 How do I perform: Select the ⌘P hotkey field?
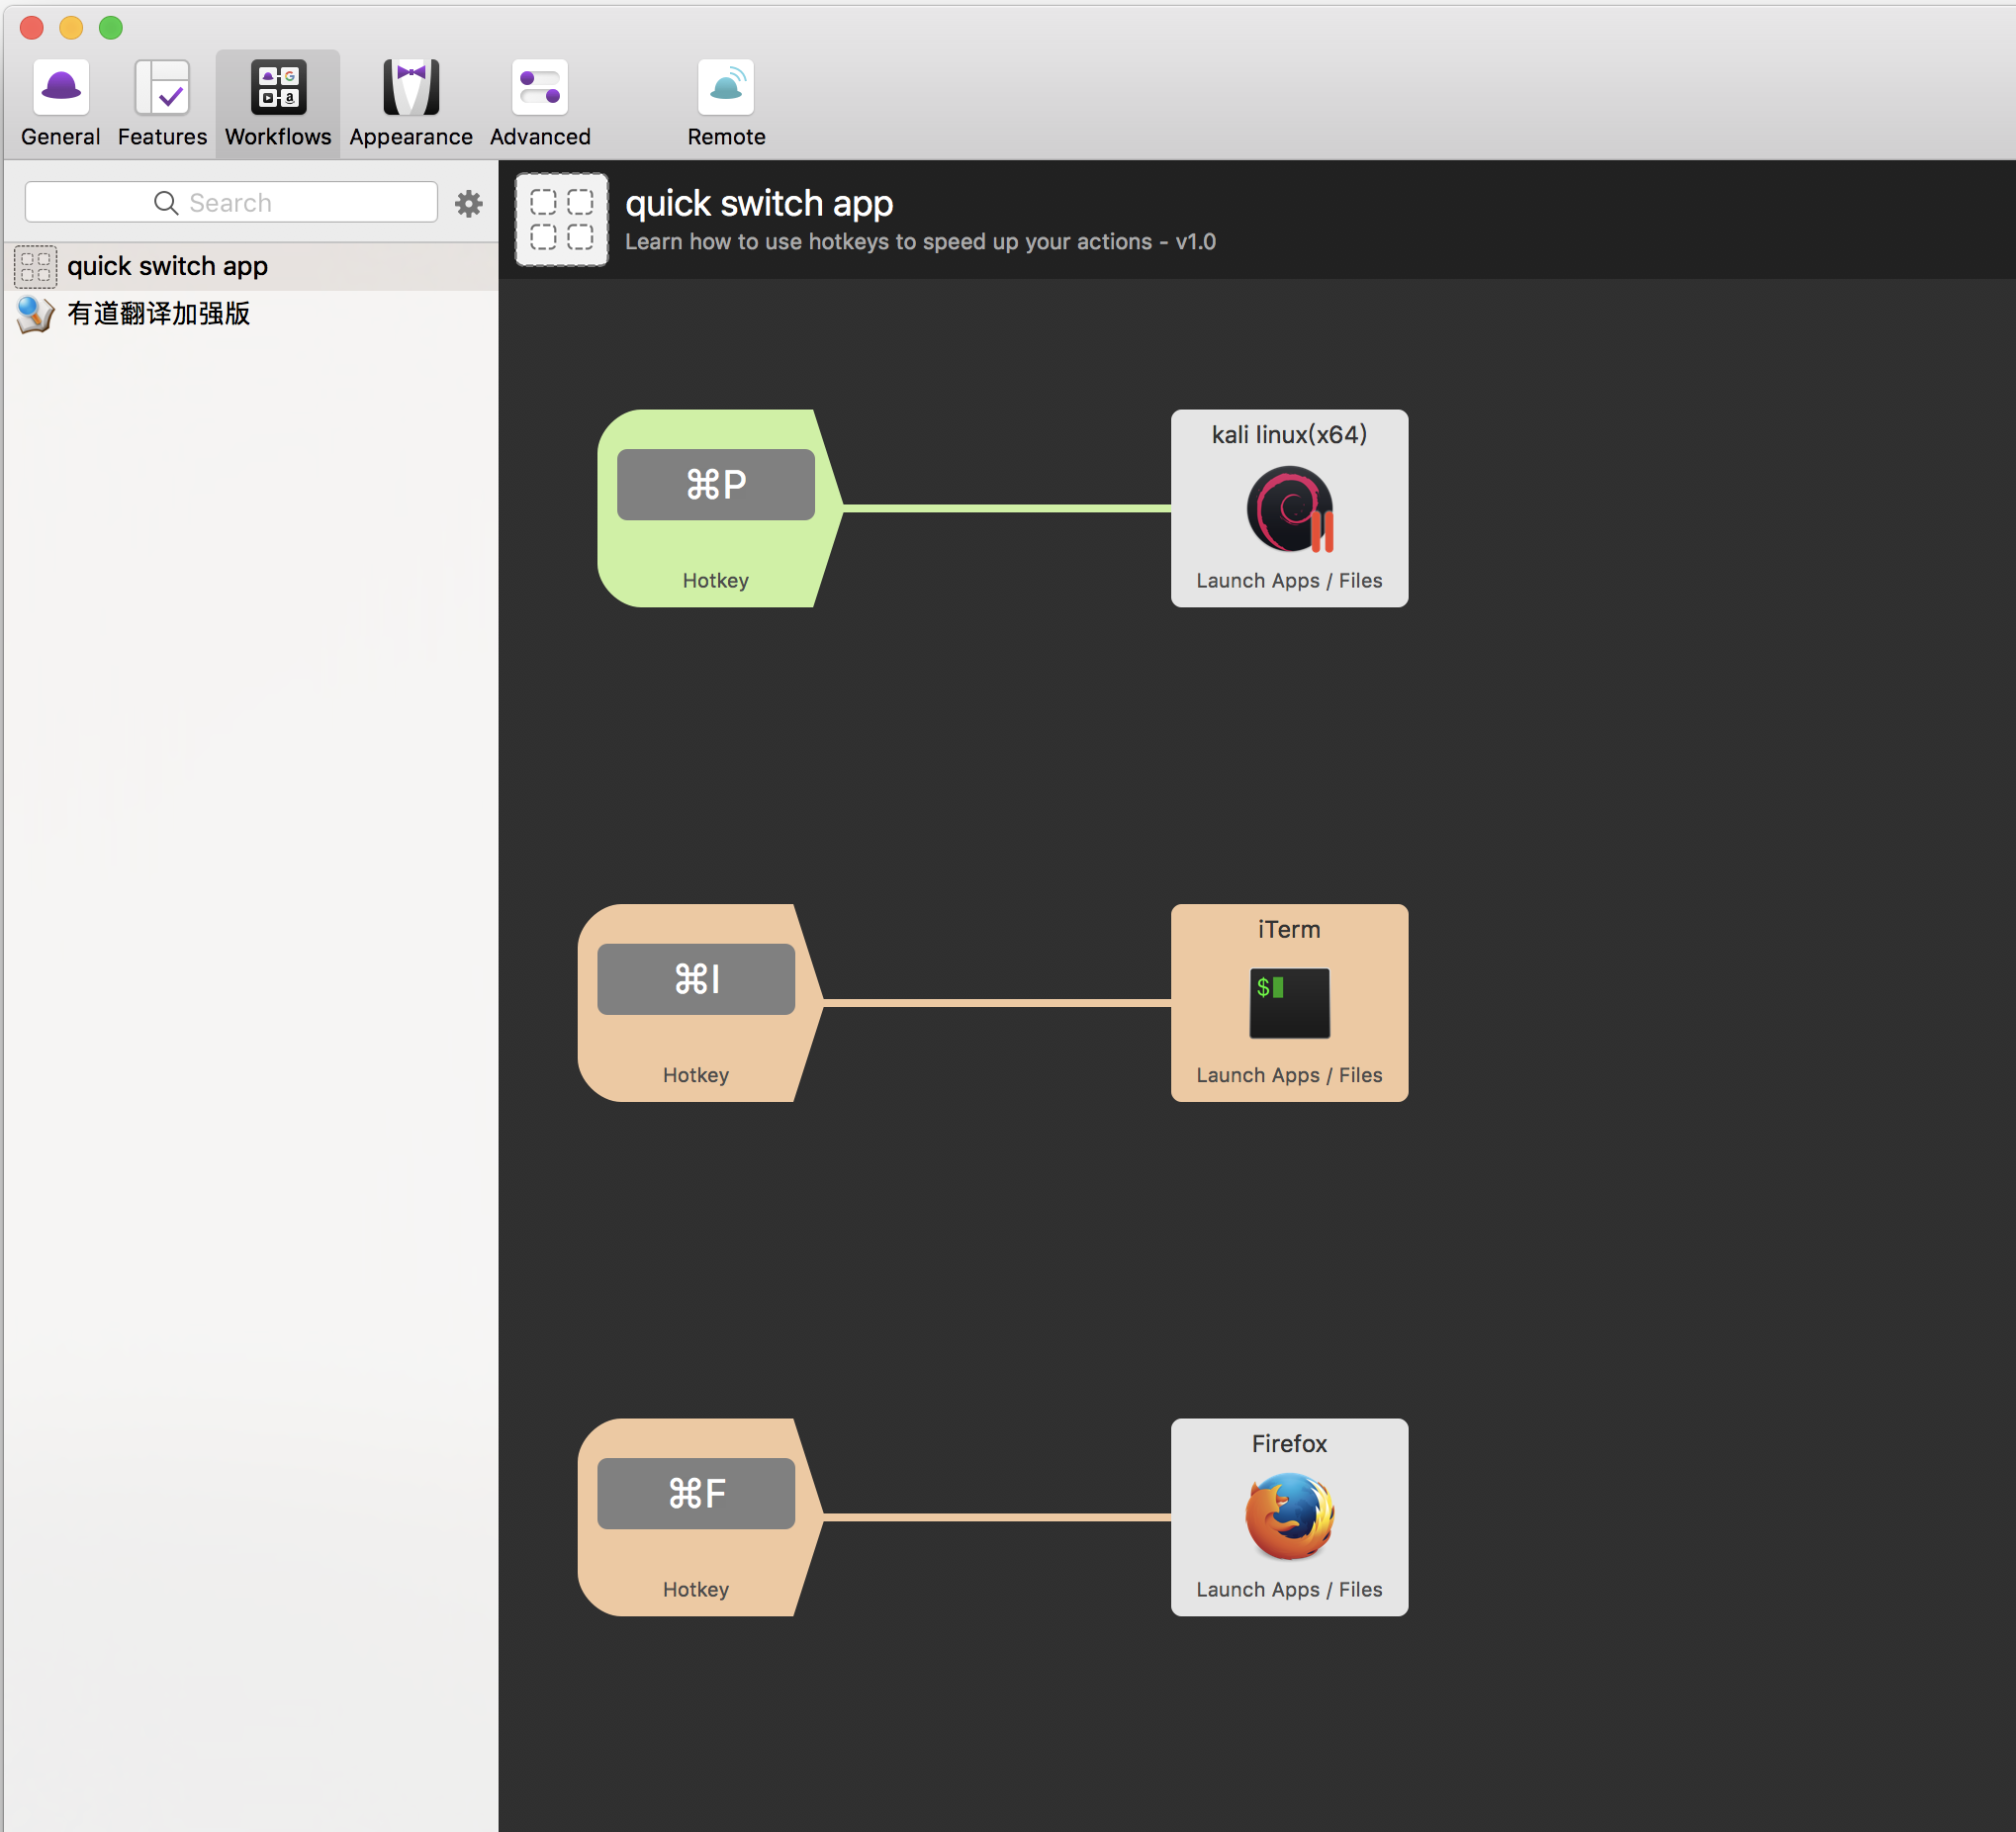[715, 485]
